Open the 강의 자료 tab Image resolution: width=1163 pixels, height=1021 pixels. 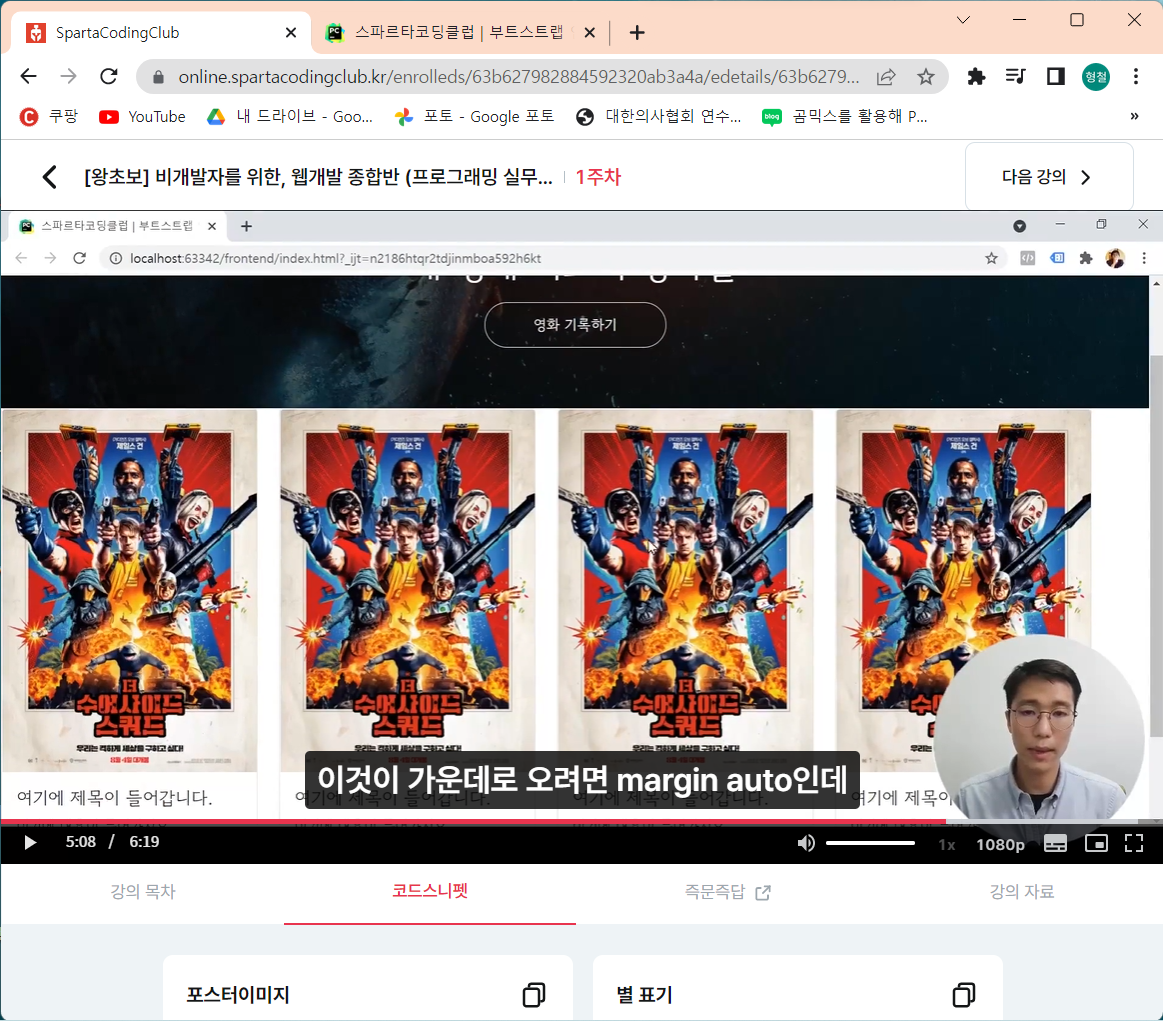[1021, 891]
